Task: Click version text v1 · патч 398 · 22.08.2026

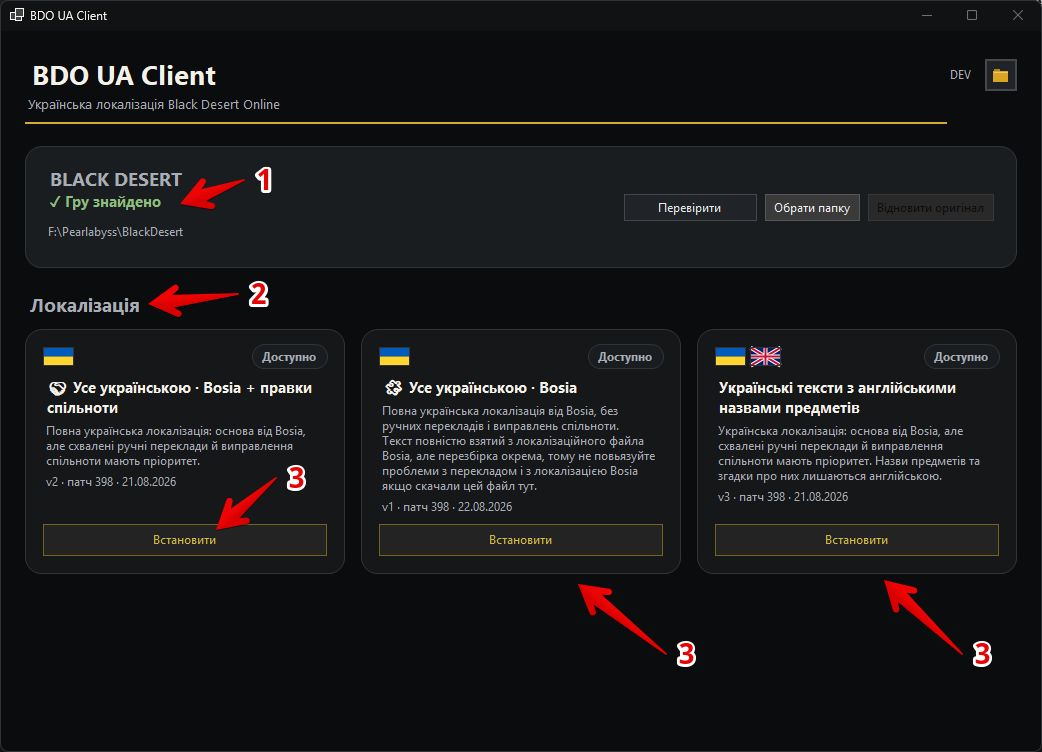Action: pos(447,507)
